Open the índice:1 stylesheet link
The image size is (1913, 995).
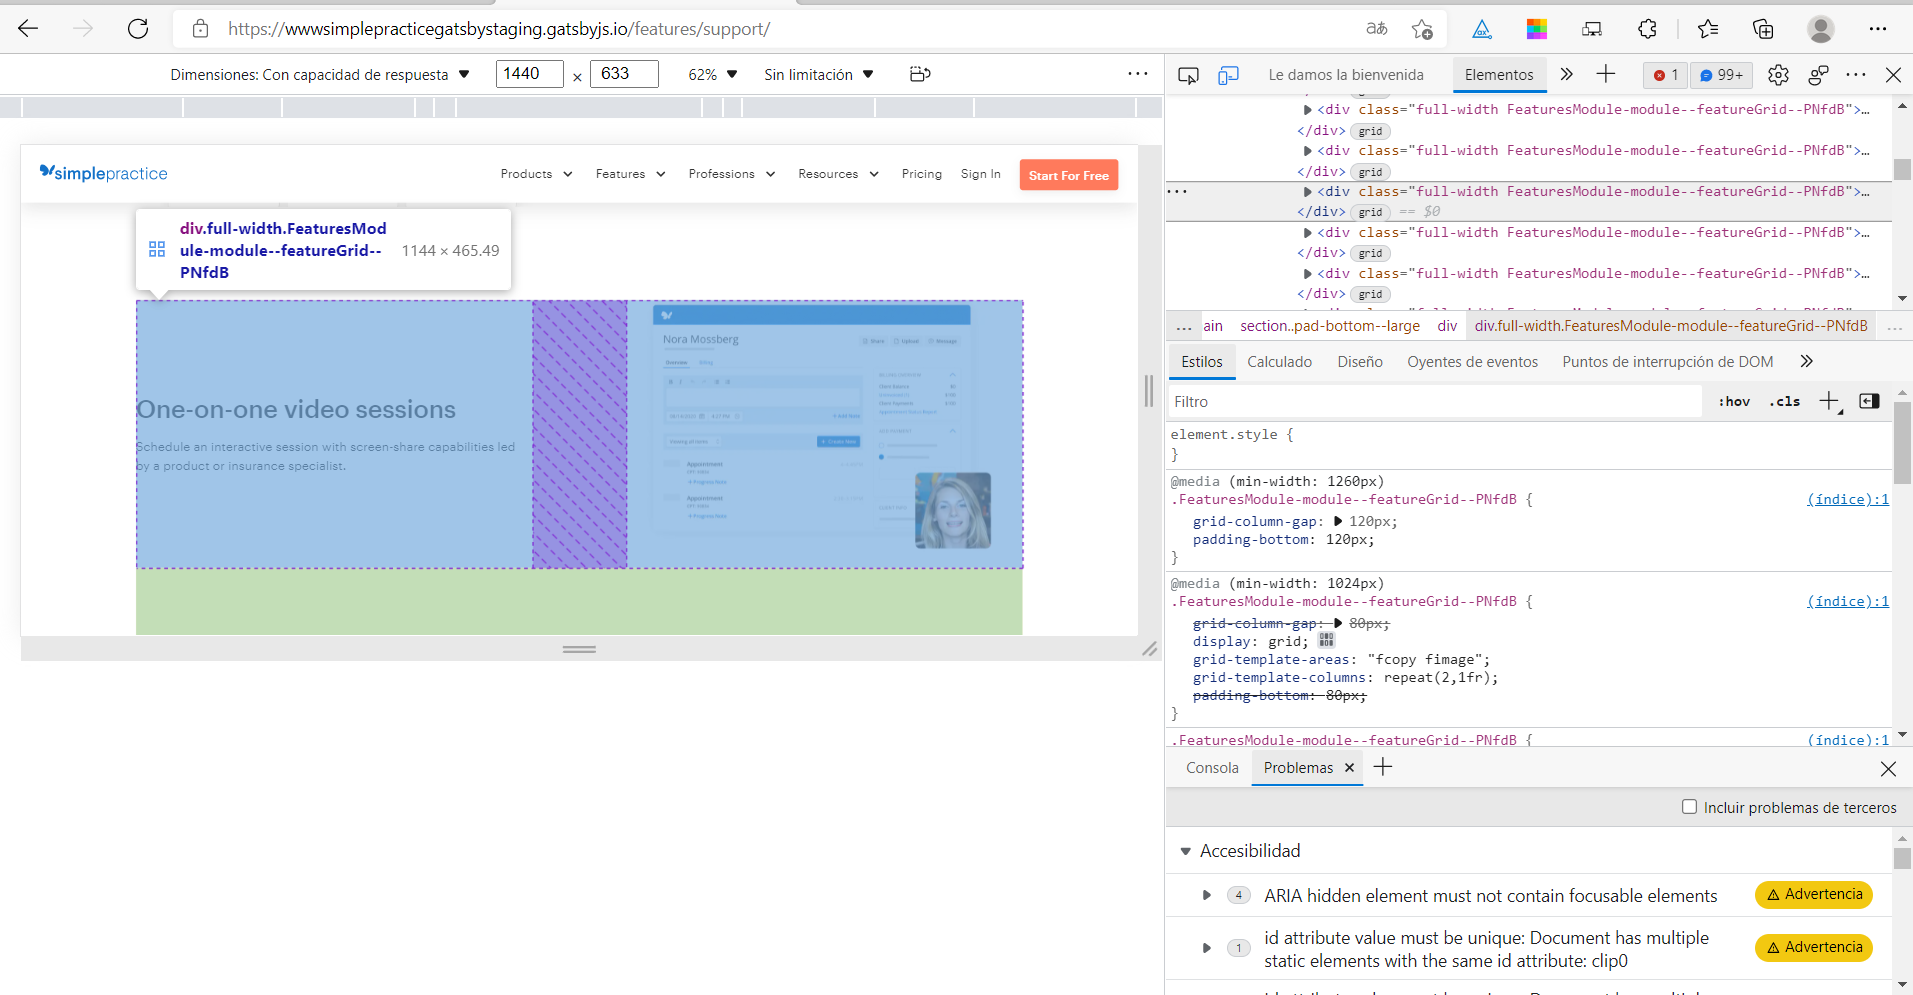[1847, 499]
